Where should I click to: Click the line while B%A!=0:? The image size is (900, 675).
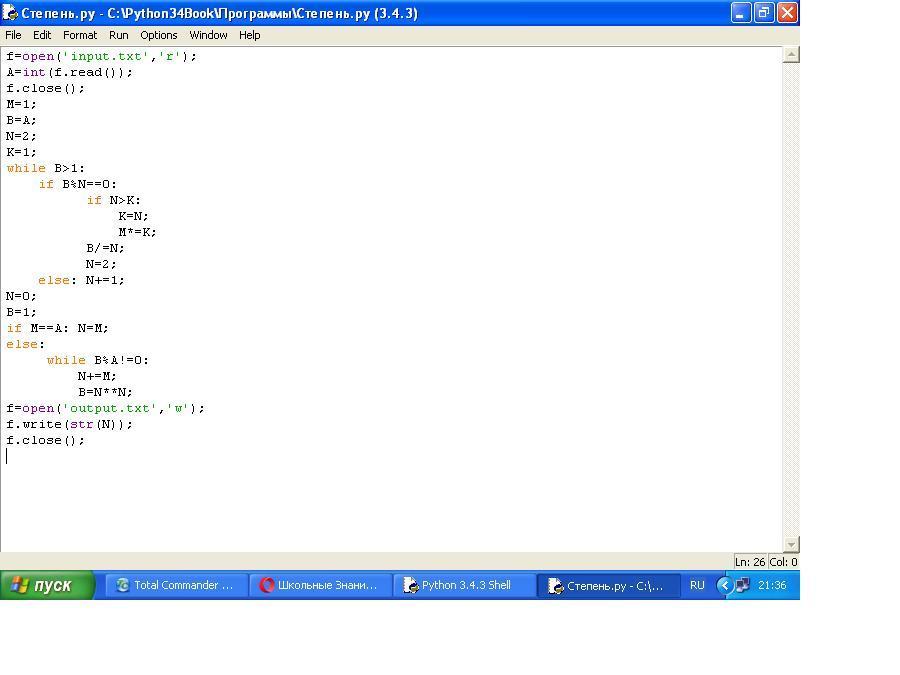click(x=98, y=360)
